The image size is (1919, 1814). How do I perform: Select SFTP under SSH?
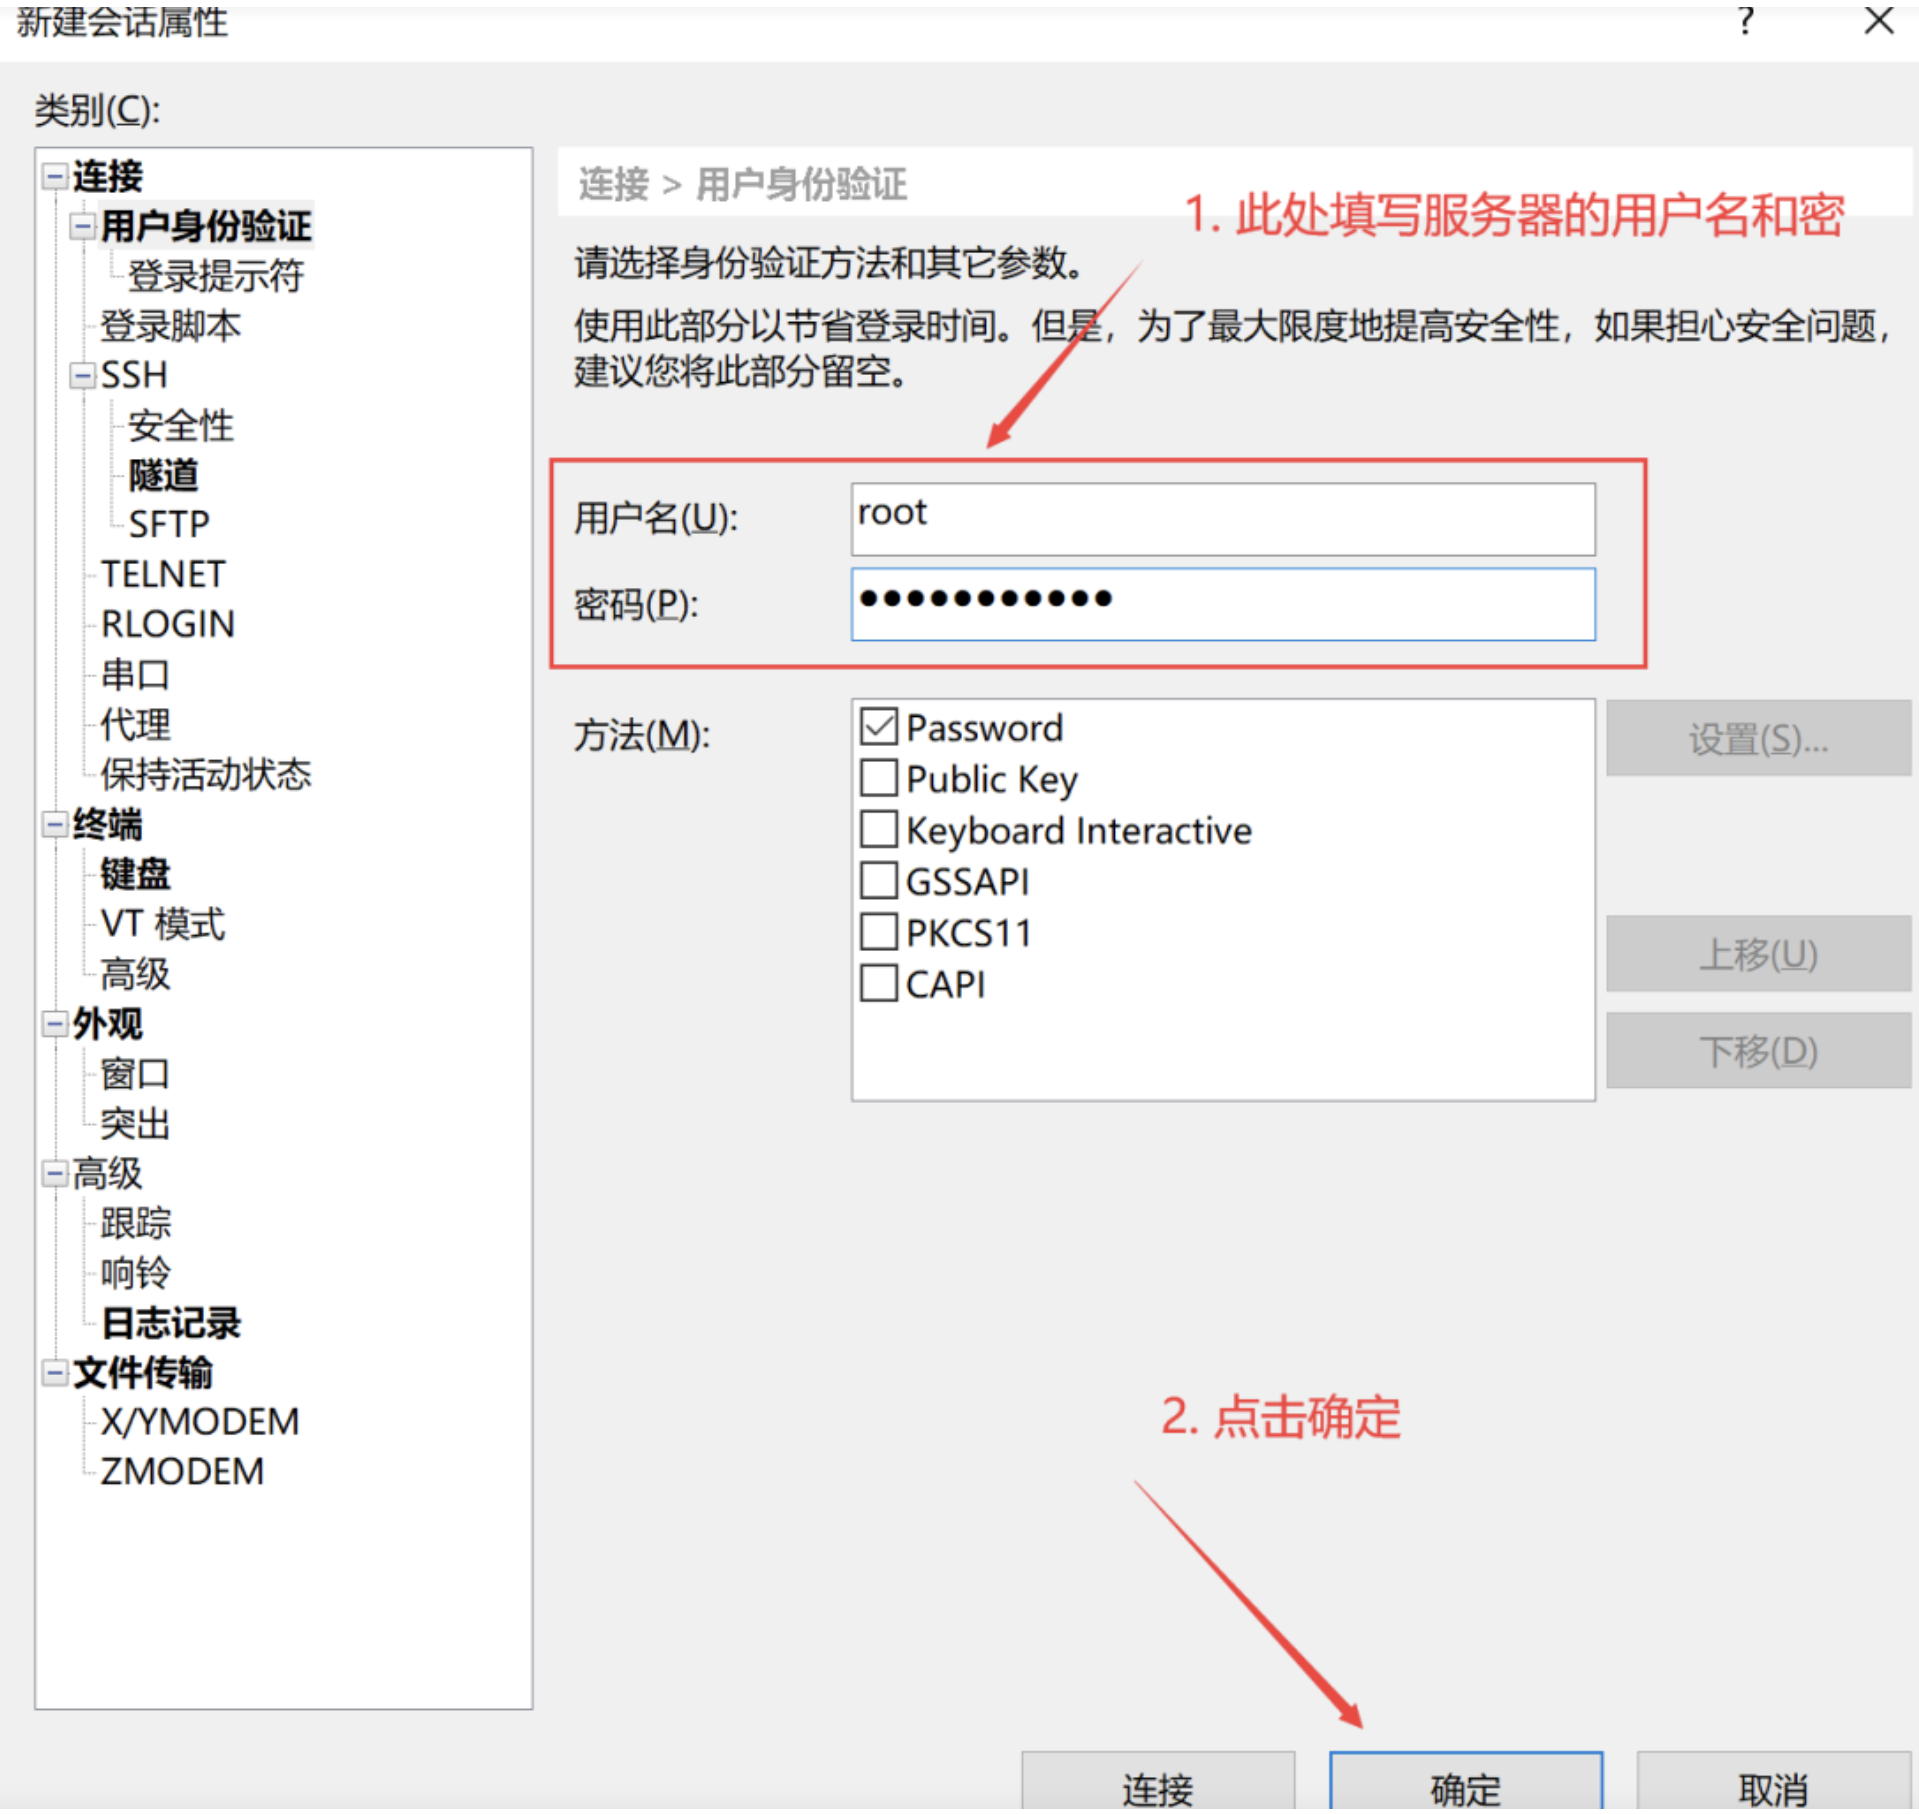click(x=169, y=525)
